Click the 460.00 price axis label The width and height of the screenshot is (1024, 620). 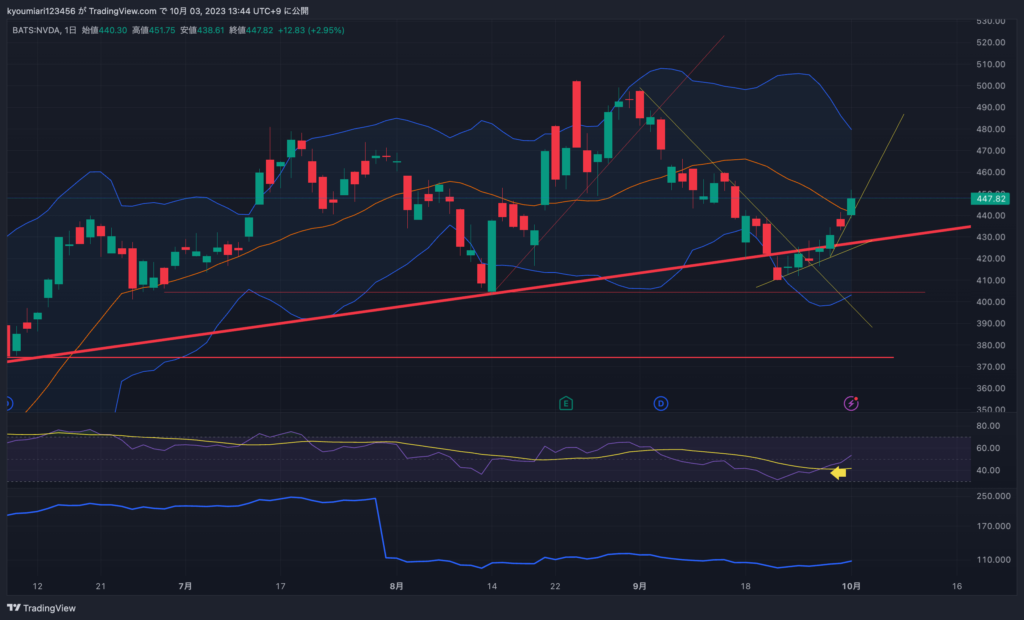(991, 172)
